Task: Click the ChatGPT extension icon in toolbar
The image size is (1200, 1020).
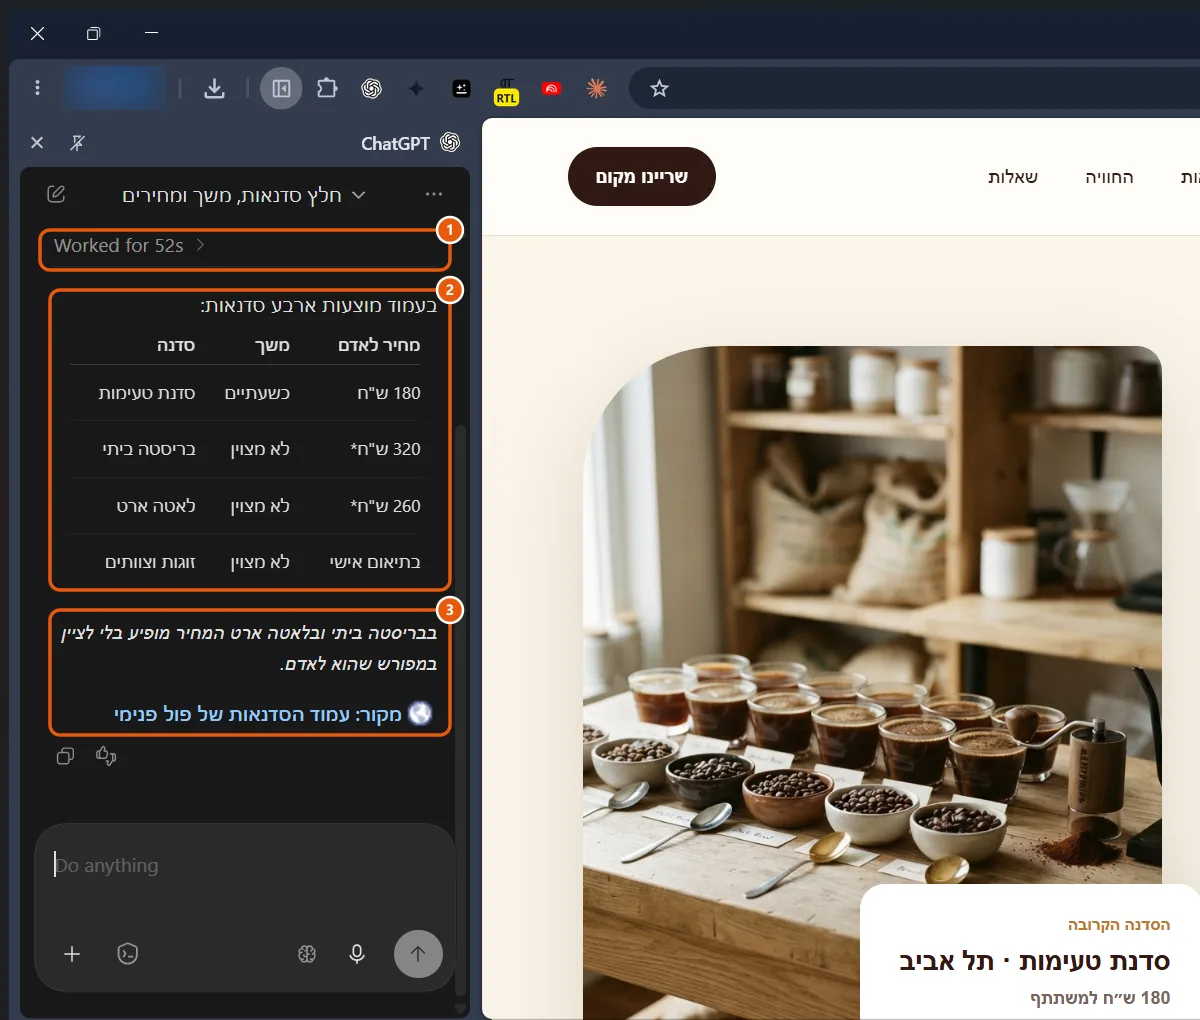Action: (371, 89)
